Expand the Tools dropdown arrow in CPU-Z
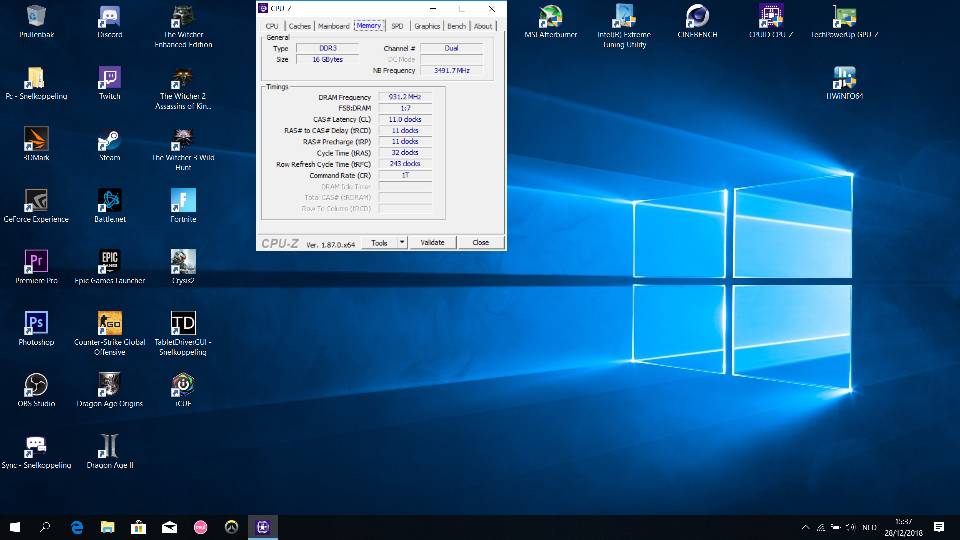The image size is (960, 540). point(402,242)
